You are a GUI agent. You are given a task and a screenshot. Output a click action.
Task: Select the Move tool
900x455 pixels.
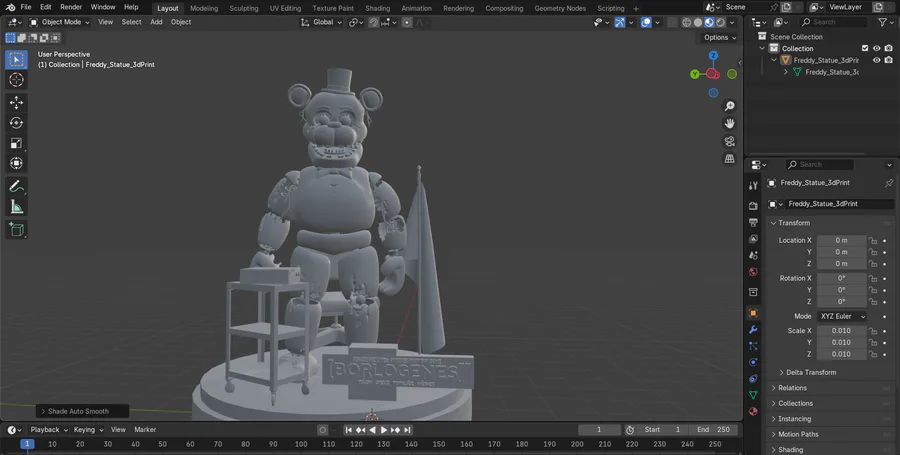tap(16, 102)
